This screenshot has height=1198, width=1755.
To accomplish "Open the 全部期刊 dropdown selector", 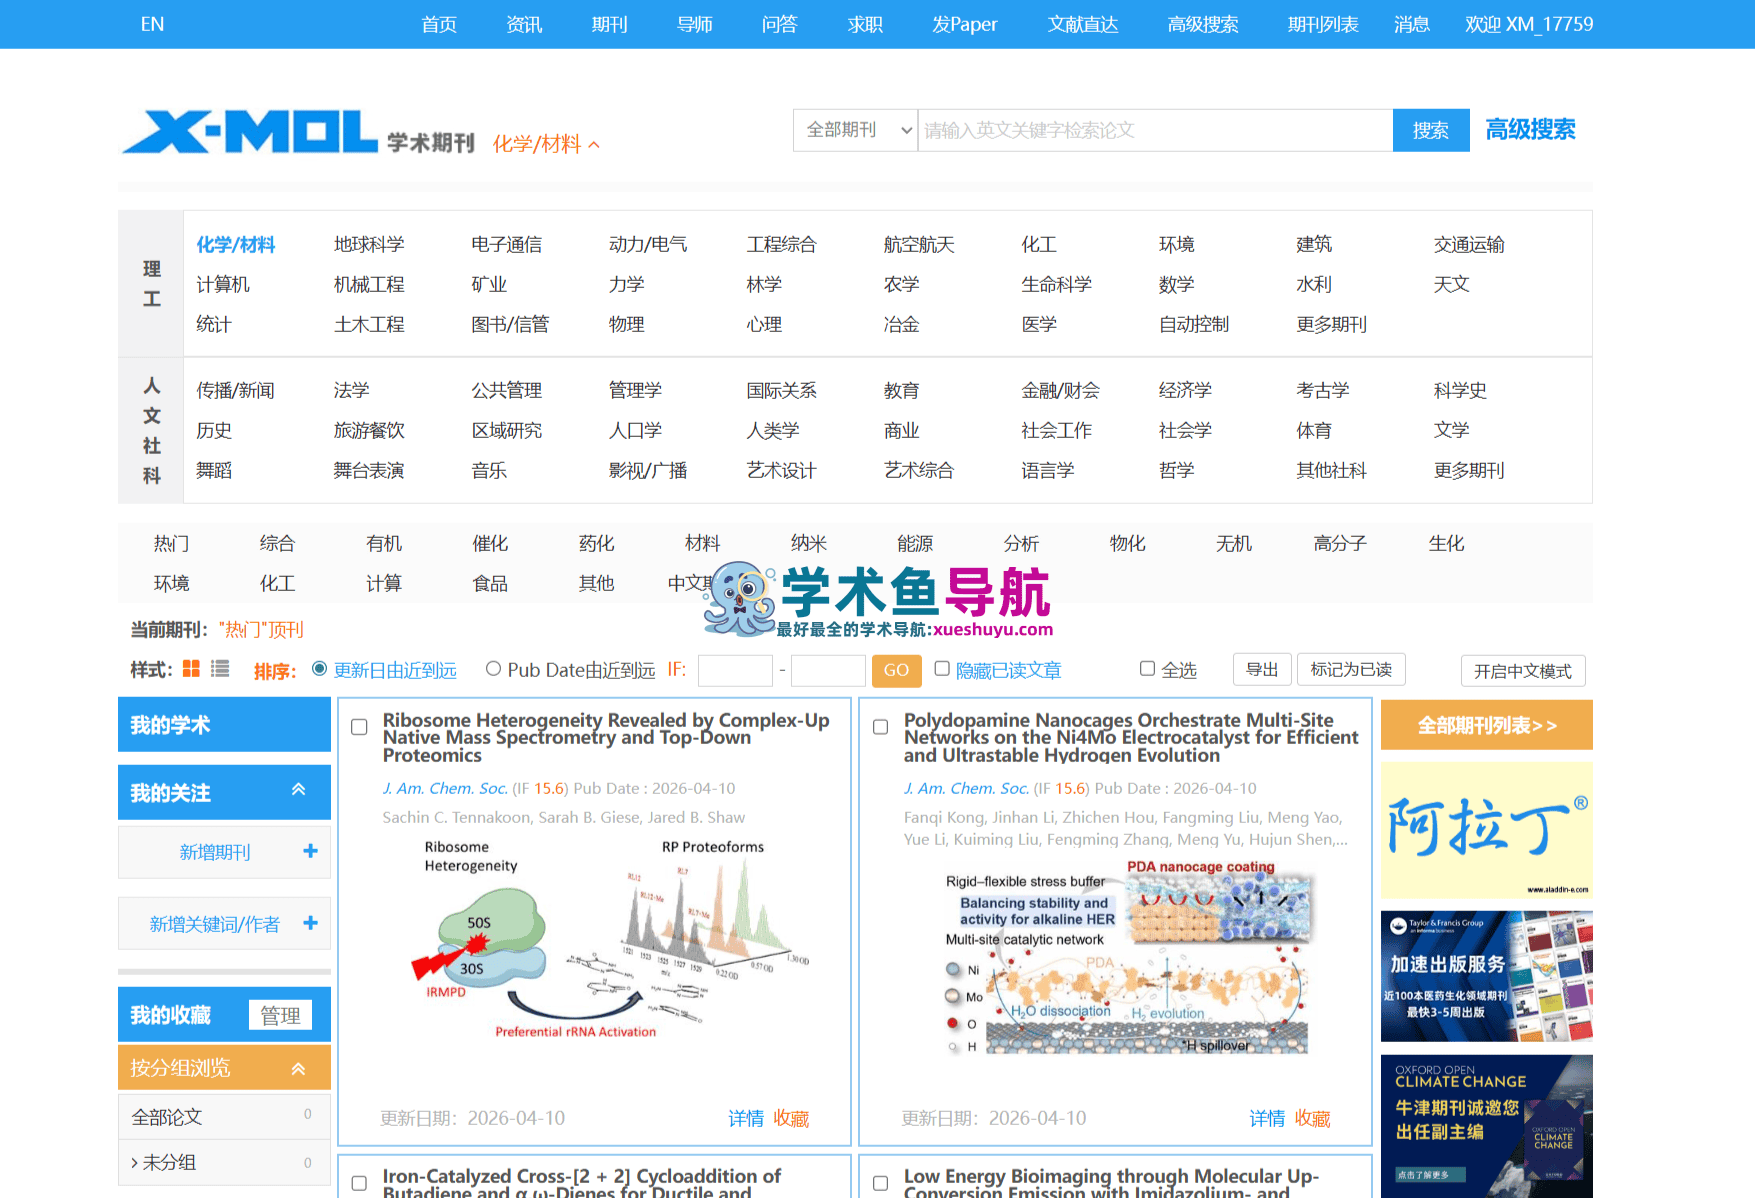I will pyautogui.click(x=855, y=130).
